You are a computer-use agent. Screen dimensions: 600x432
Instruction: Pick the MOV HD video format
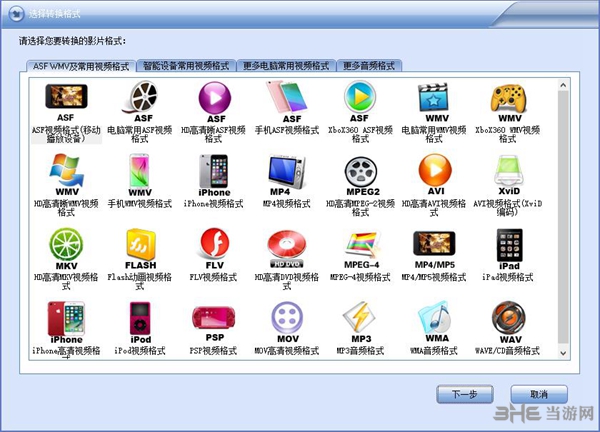coord(287,328)
